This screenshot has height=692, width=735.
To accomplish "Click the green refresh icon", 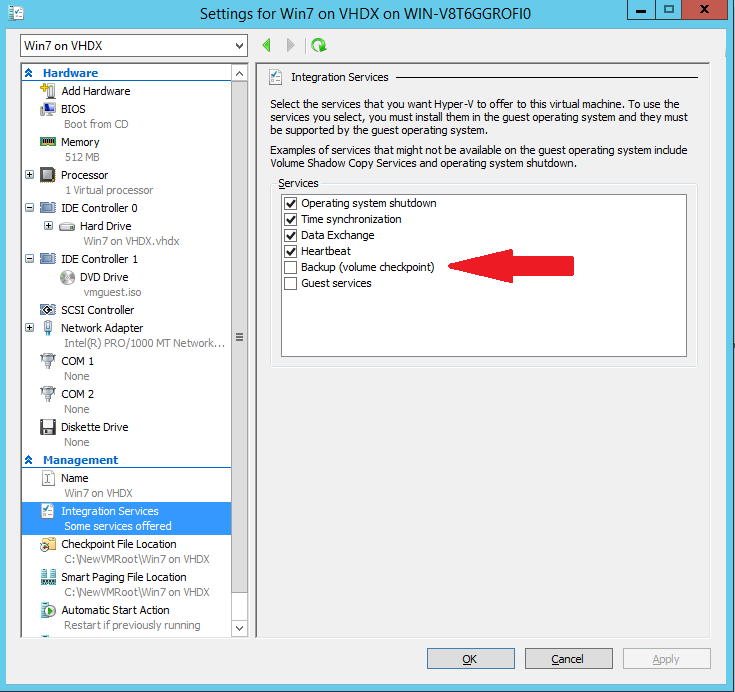I will [319, 45].
